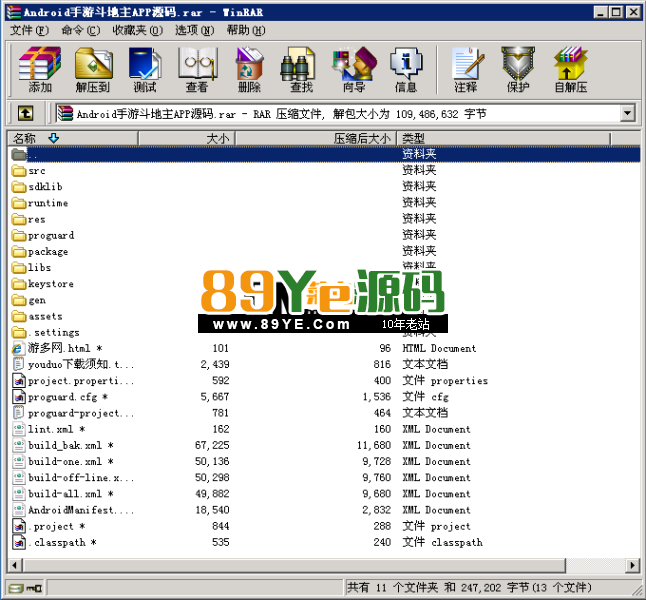Go up one level with the arrow button
The width and height of the screenshot is (646, 600).
click(26, 113)
